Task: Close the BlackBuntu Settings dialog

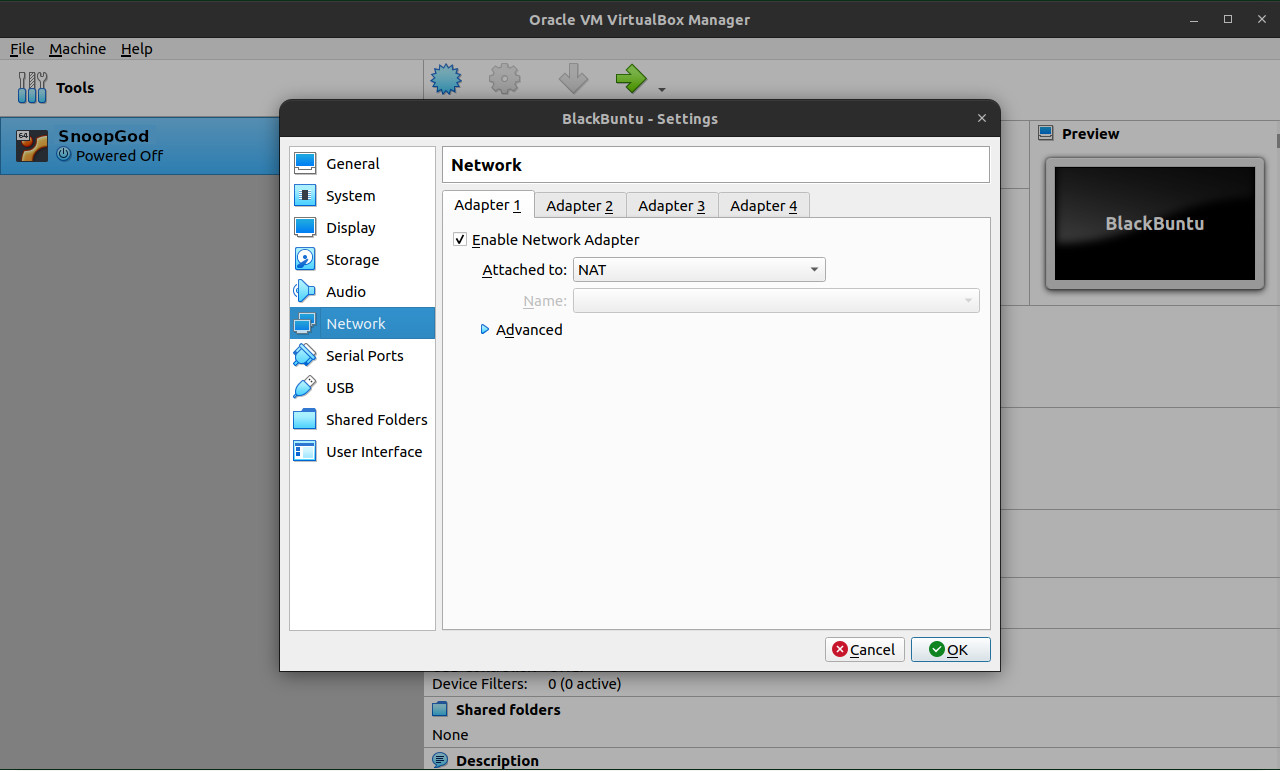Action: pos(981,118)
